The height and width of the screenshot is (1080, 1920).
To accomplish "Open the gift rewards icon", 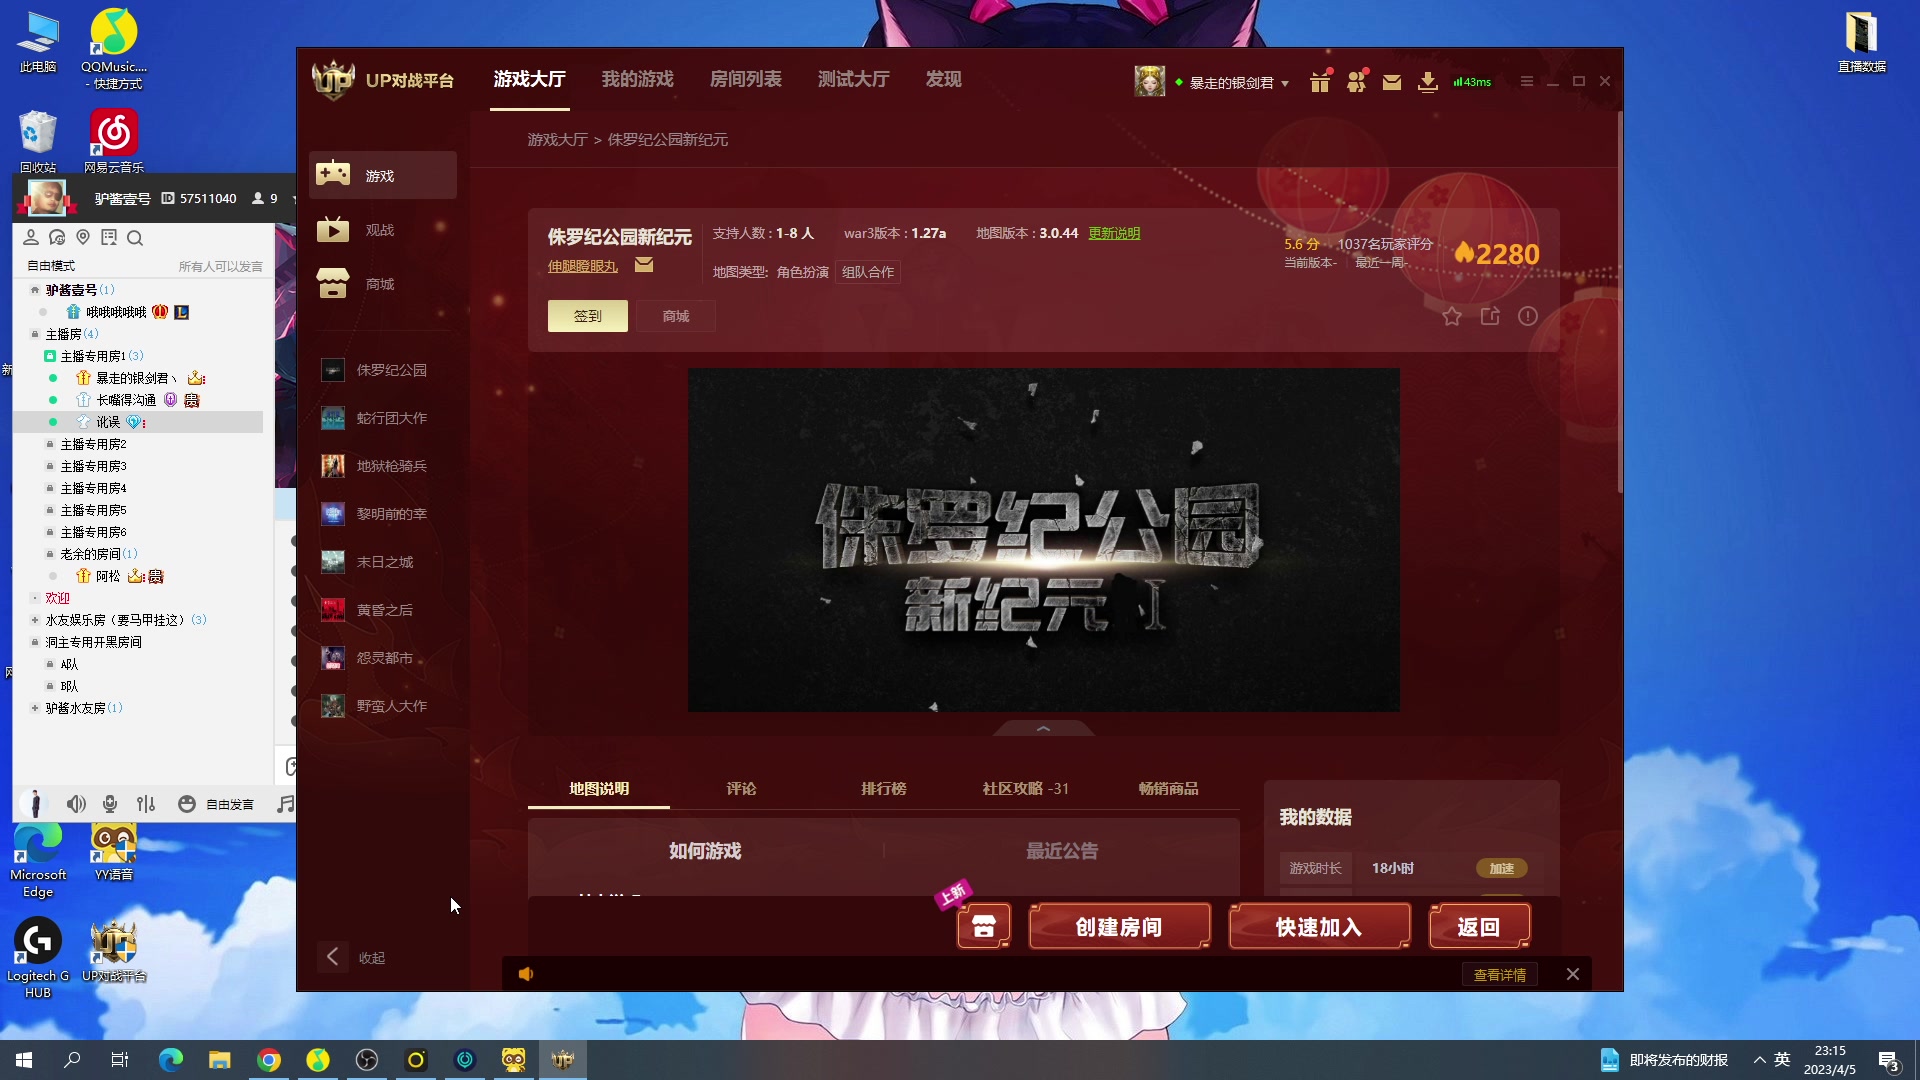I will [x=1319, y=81].
